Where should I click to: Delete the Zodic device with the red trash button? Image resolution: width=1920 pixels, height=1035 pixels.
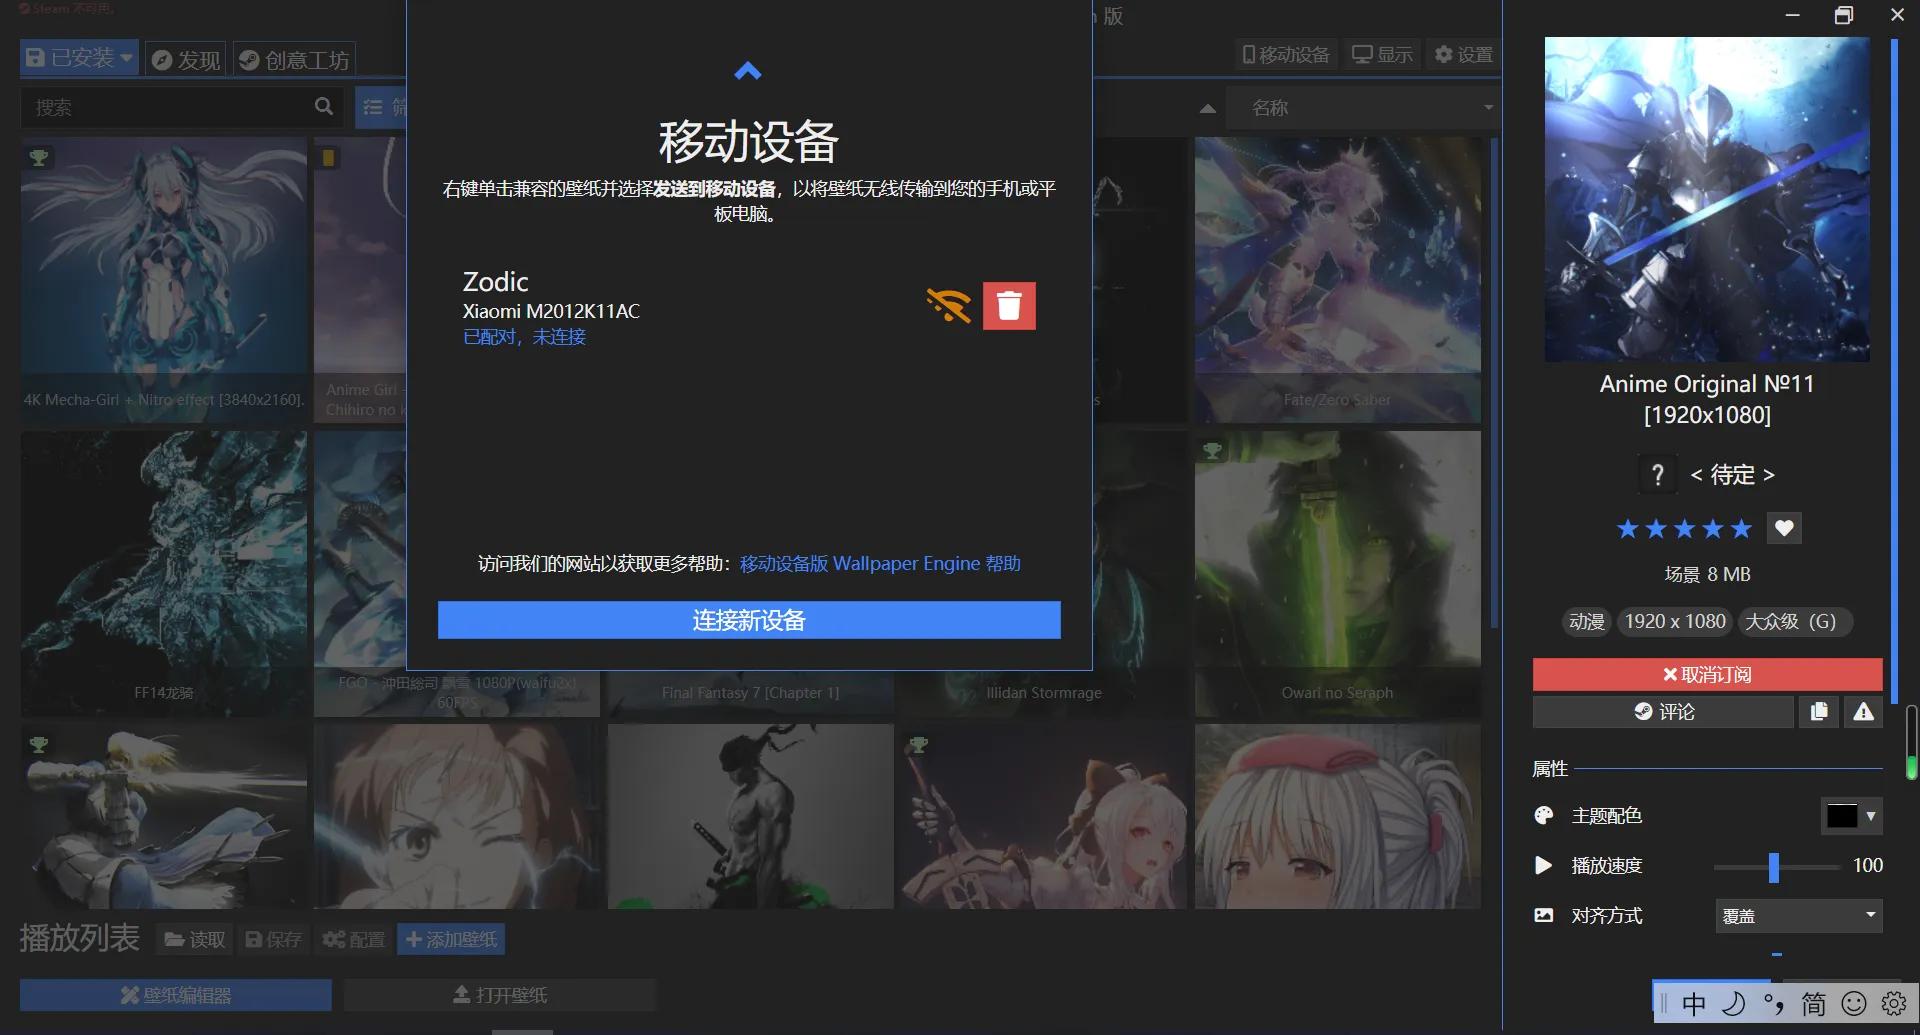click(x=1009, y=305)
